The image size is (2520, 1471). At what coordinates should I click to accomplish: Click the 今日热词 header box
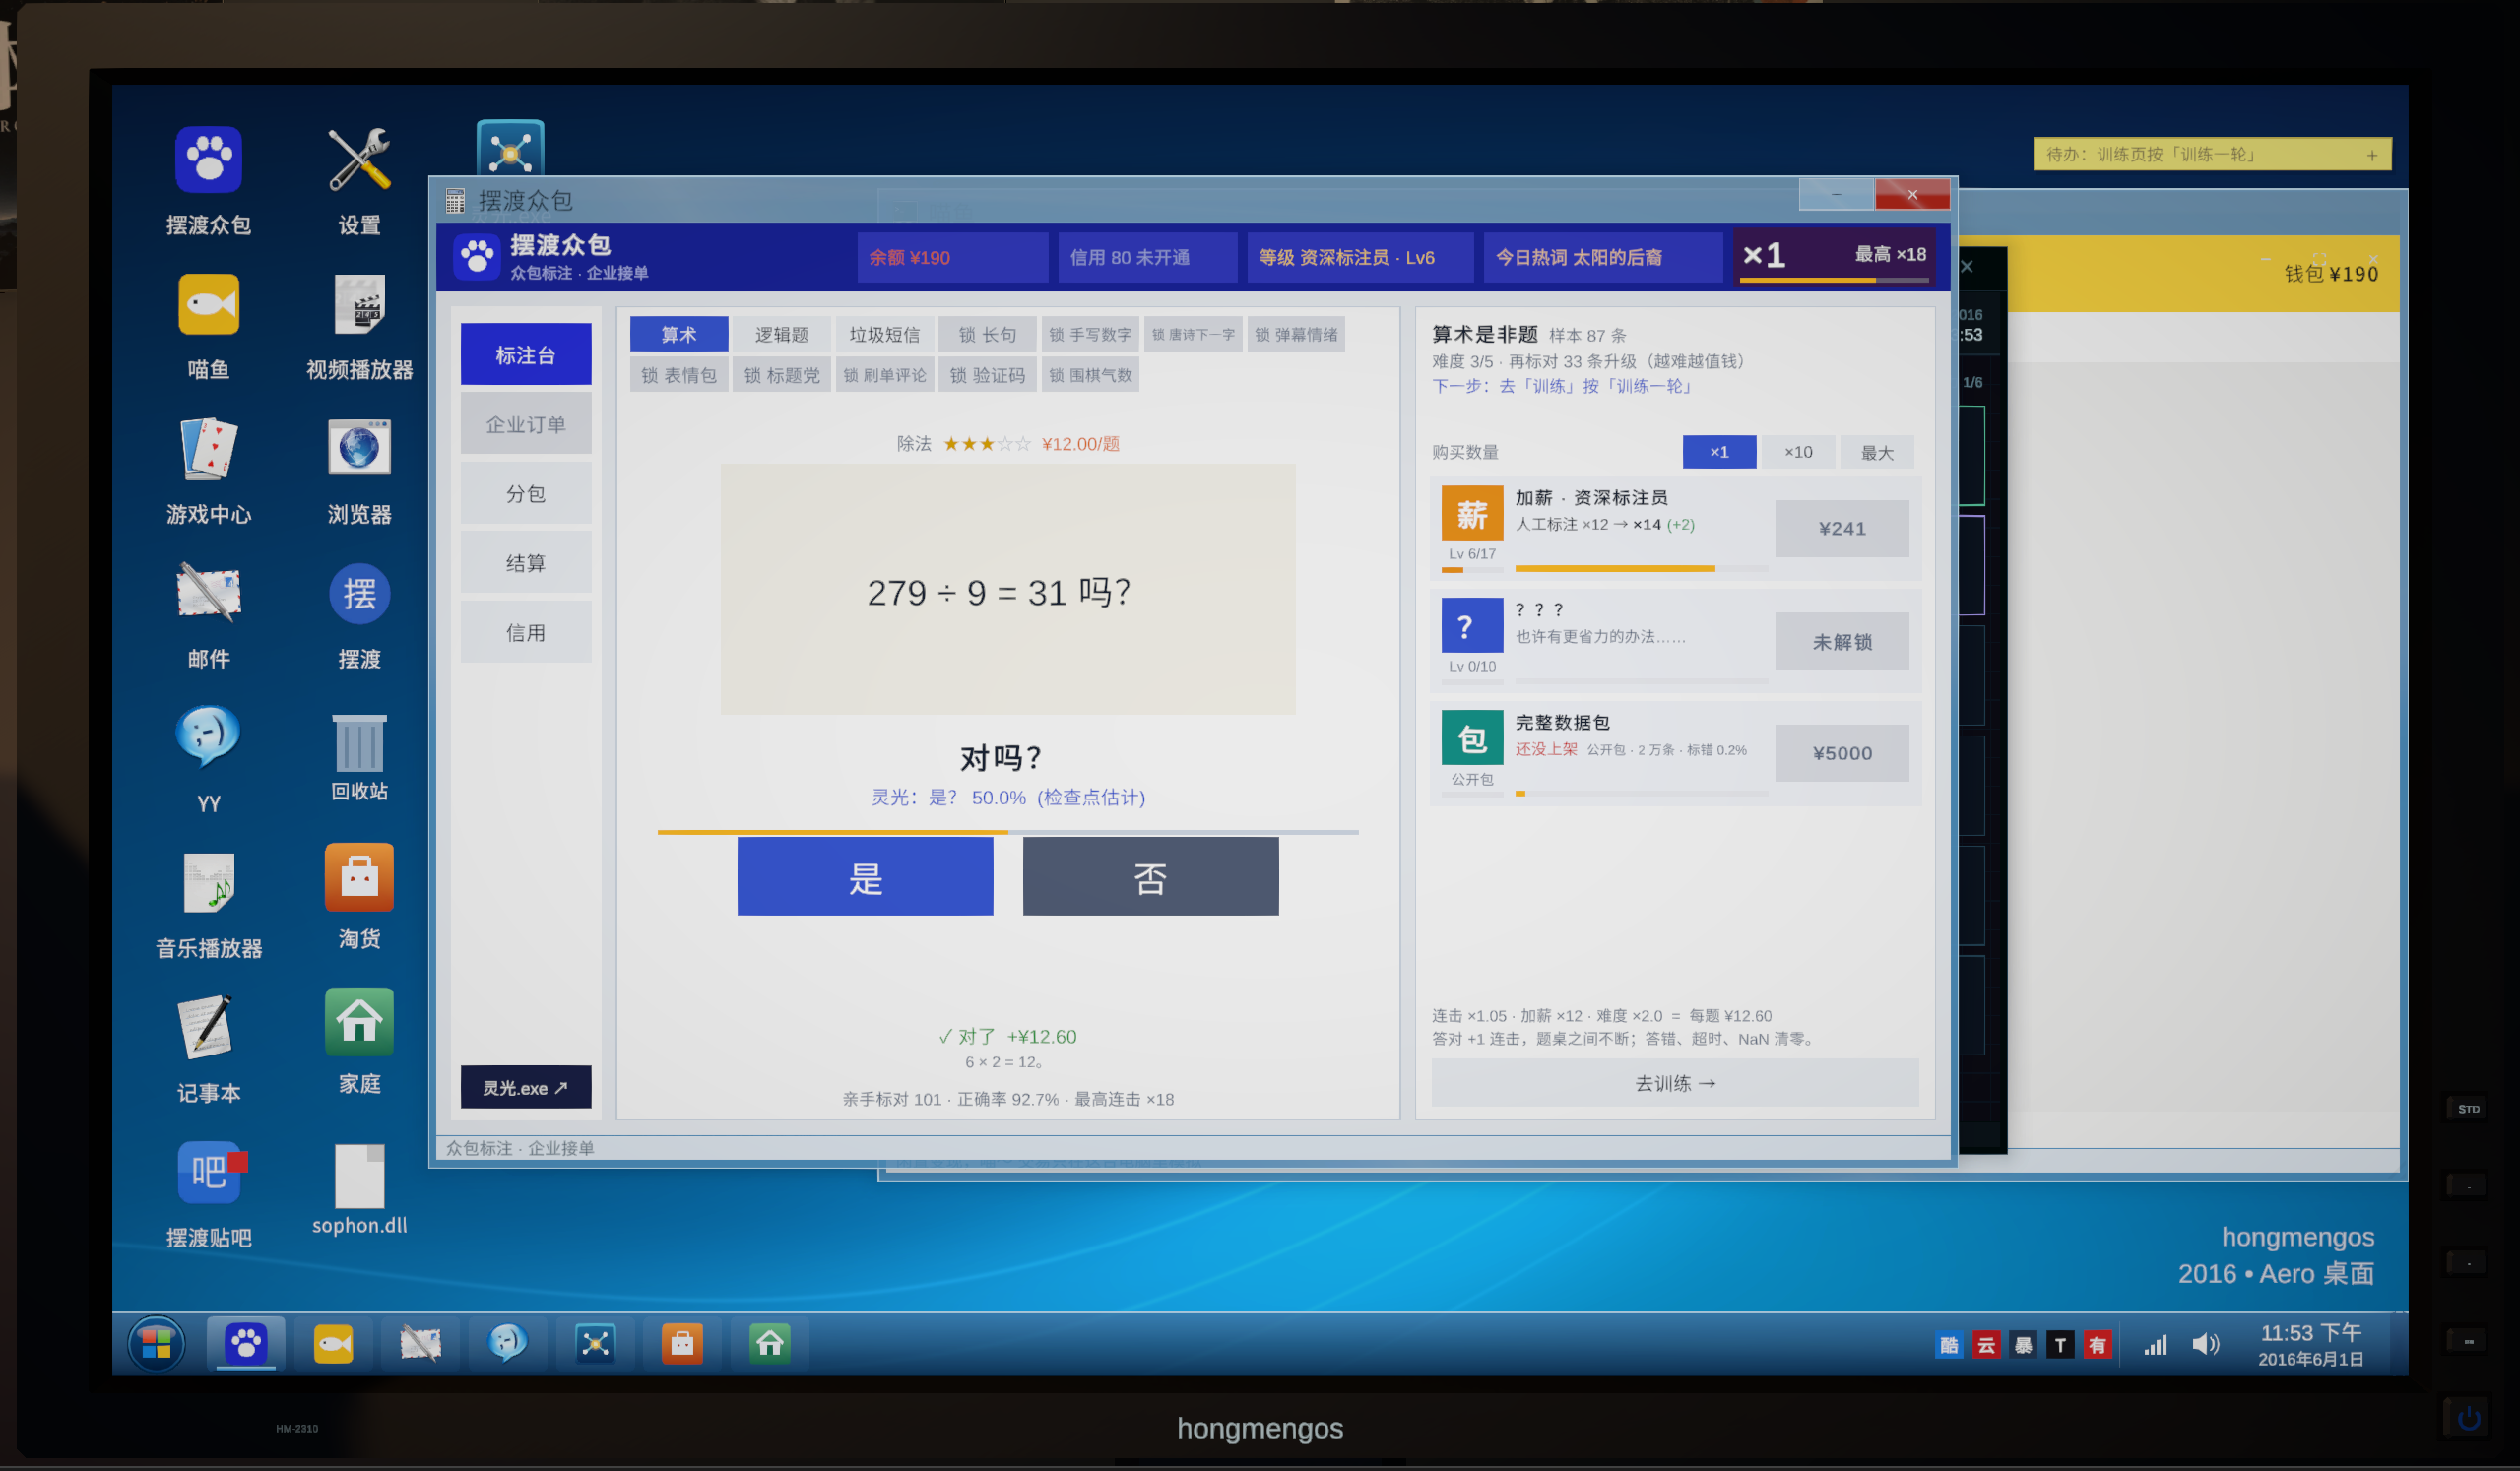point(1602,257)
